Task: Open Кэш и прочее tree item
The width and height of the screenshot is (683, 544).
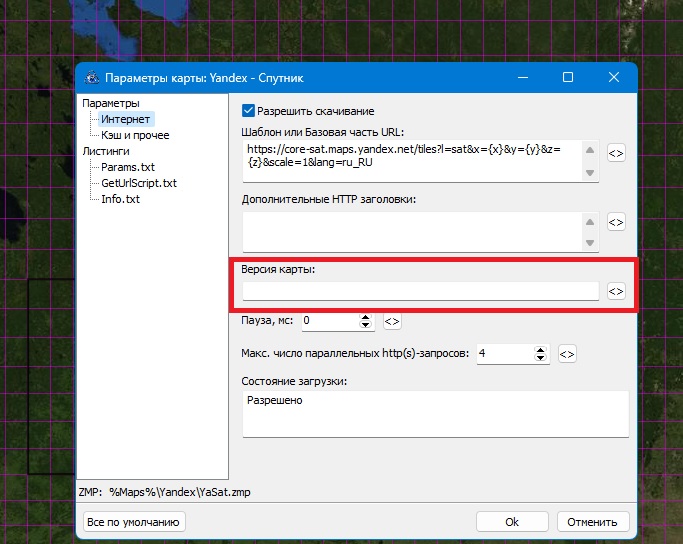Action: (135, 135)
